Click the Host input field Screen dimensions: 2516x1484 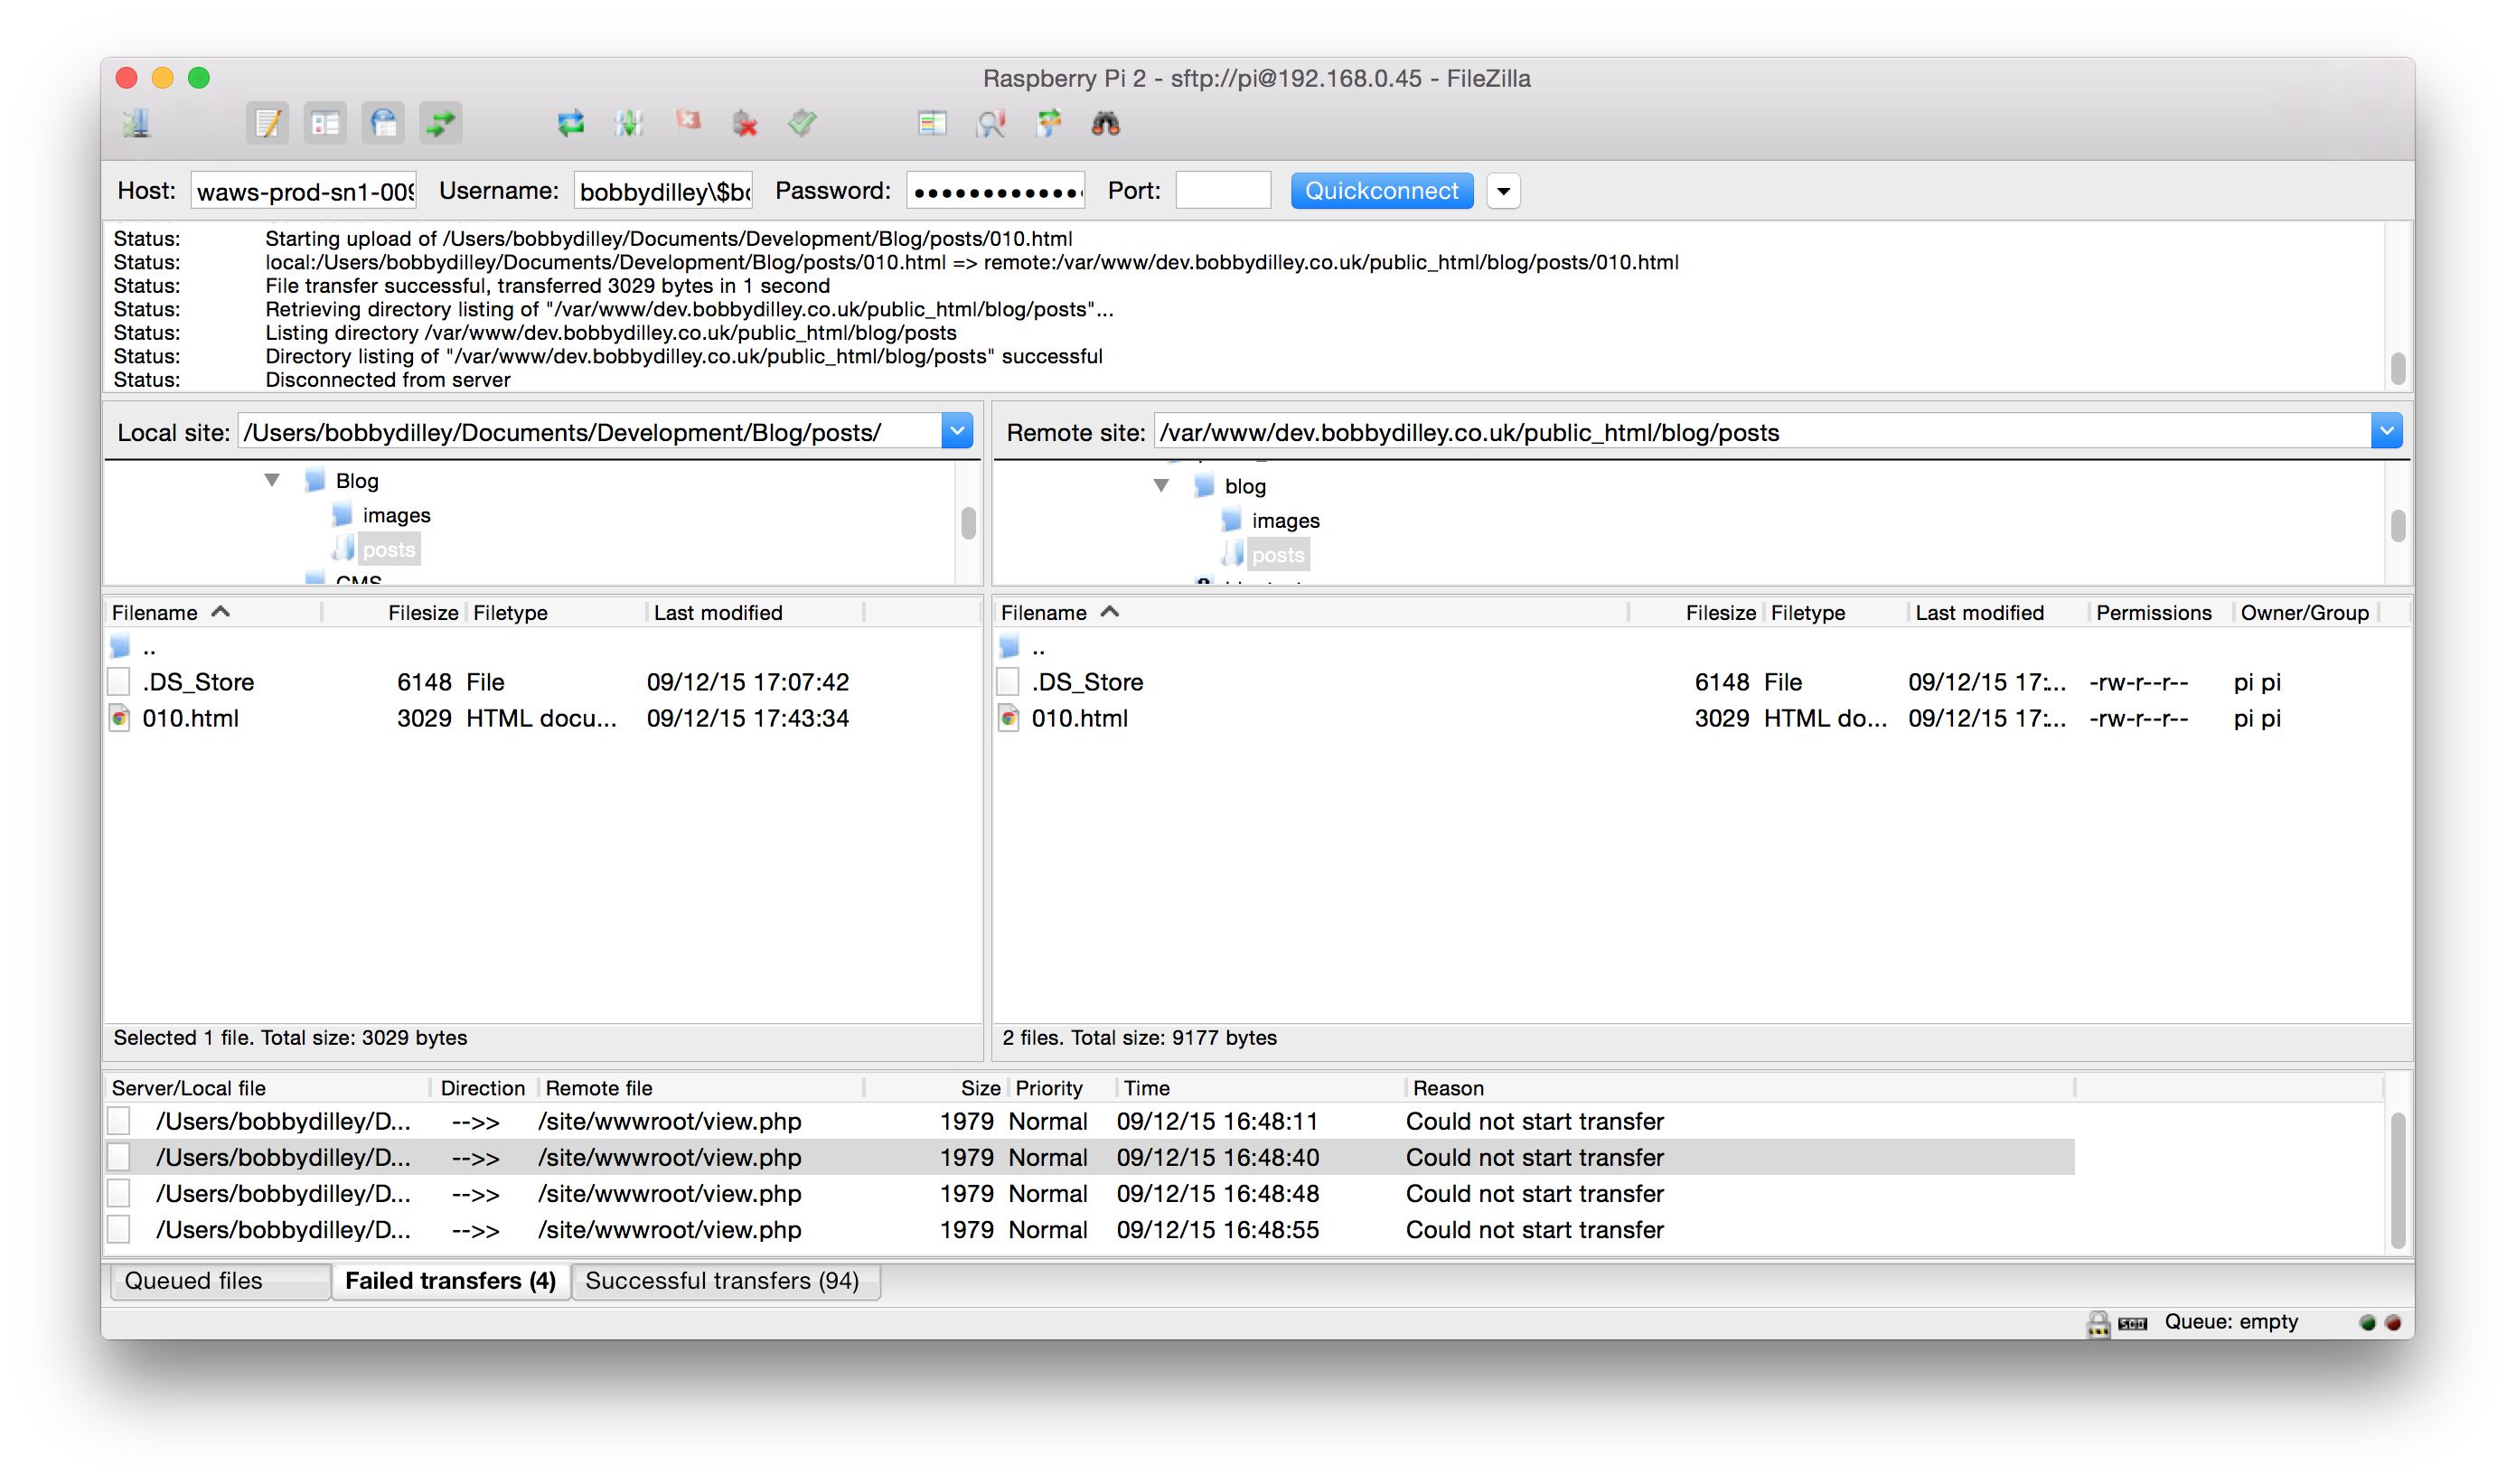(x=304, y=191)
